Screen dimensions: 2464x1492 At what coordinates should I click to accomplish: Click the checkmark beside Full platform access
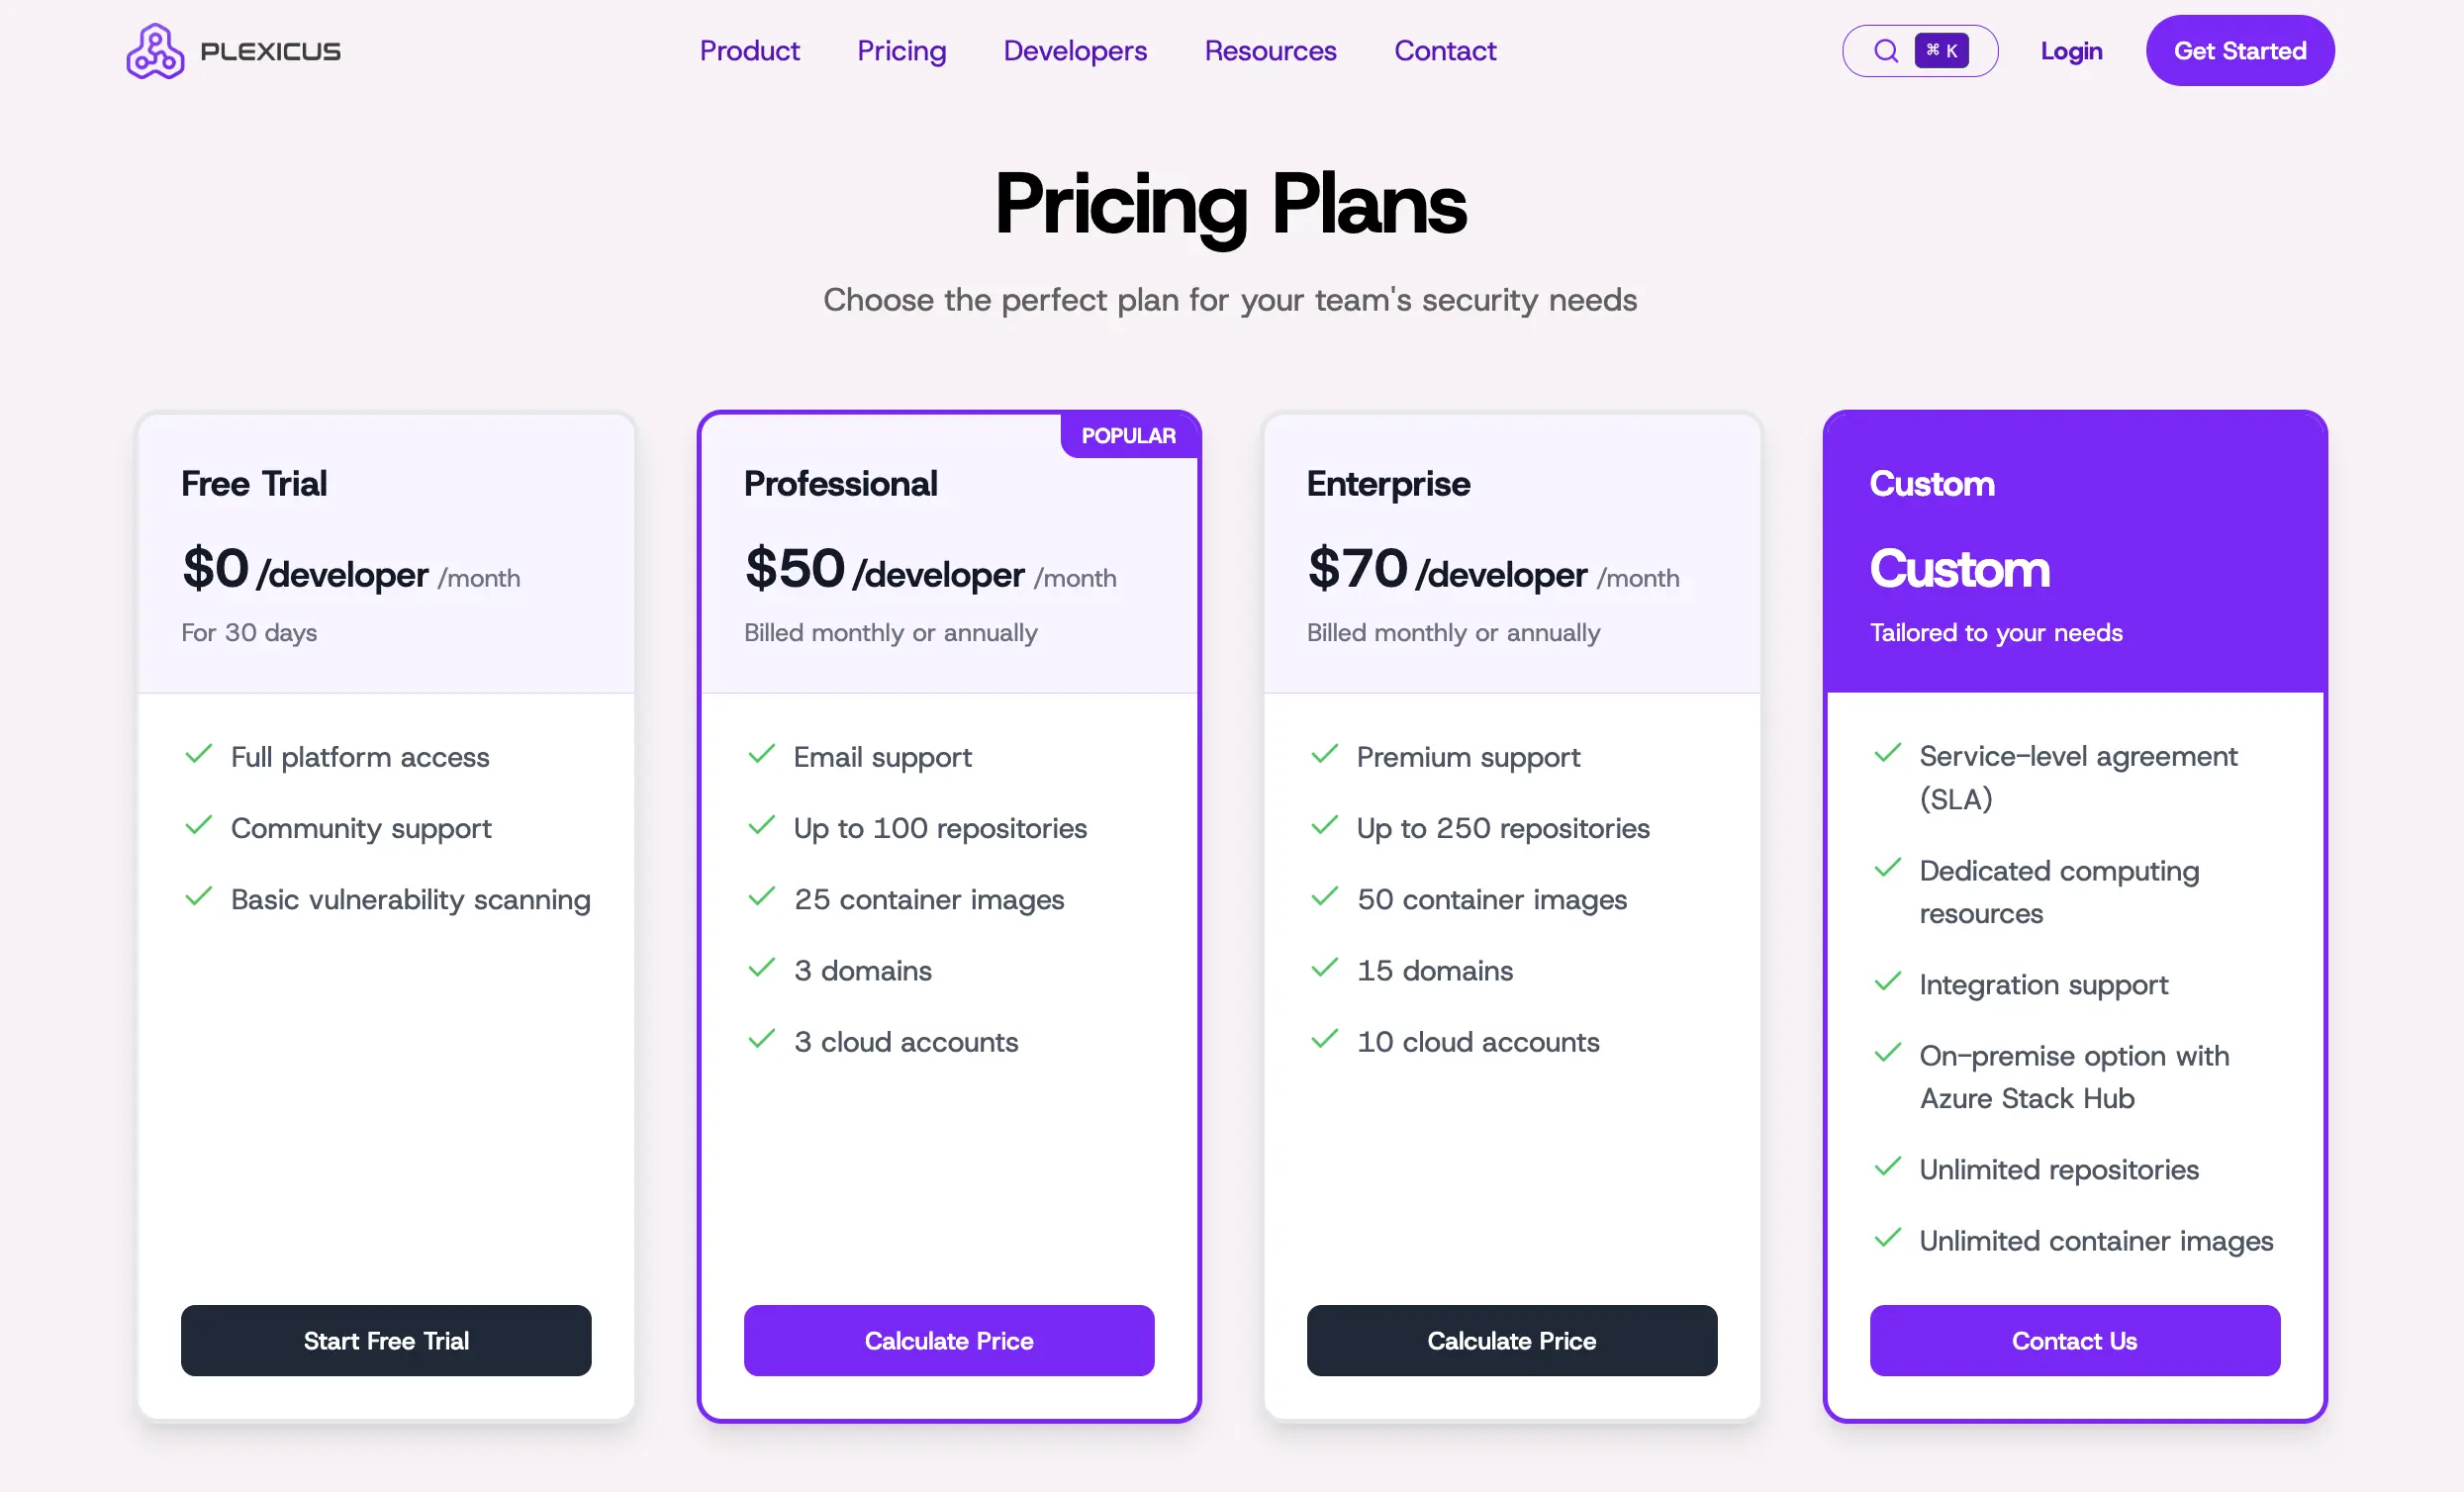199,755
